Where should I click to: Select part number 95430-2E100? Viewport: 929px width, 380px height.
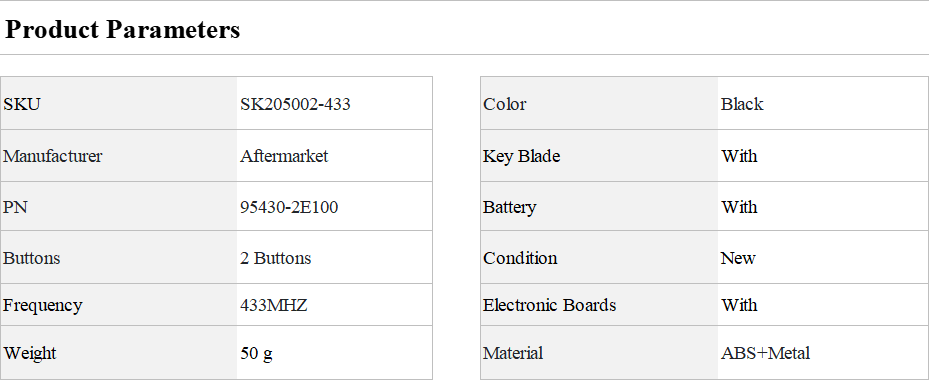click(x=289, y=207)
